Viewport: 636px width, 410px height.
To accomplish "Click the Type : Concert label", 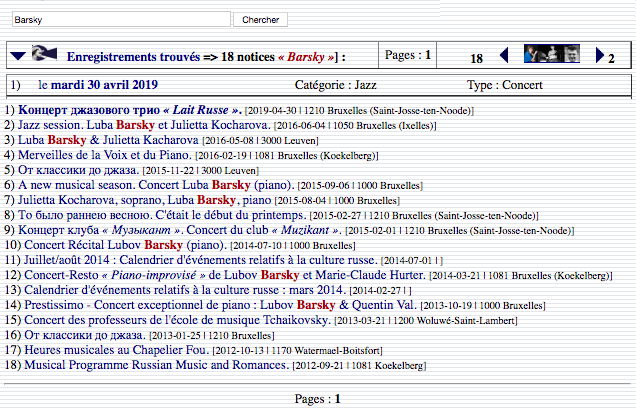I will coord(505,85).
